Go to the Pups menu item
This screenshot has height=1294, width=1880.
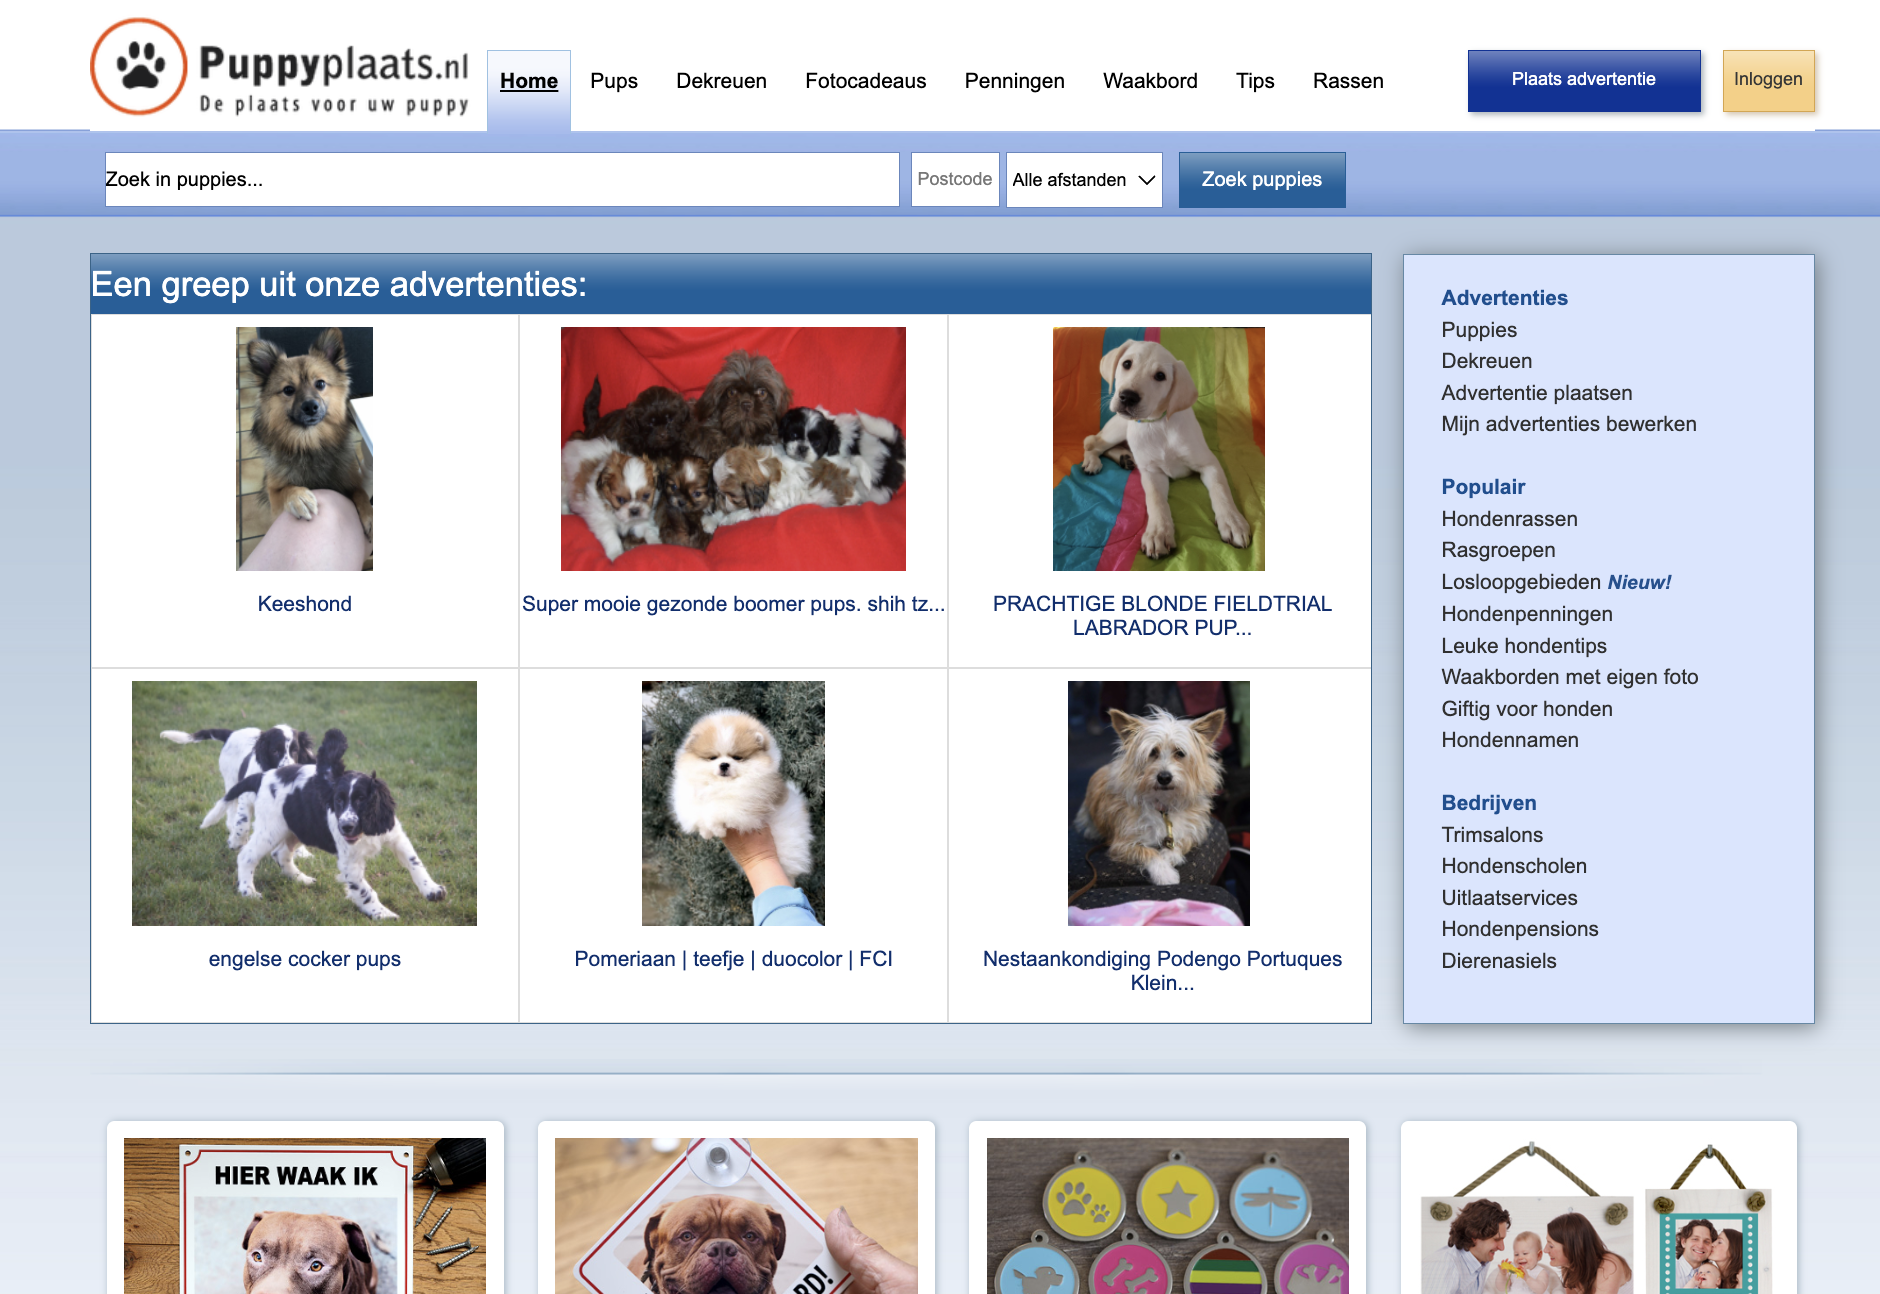[x=614, y=81]
